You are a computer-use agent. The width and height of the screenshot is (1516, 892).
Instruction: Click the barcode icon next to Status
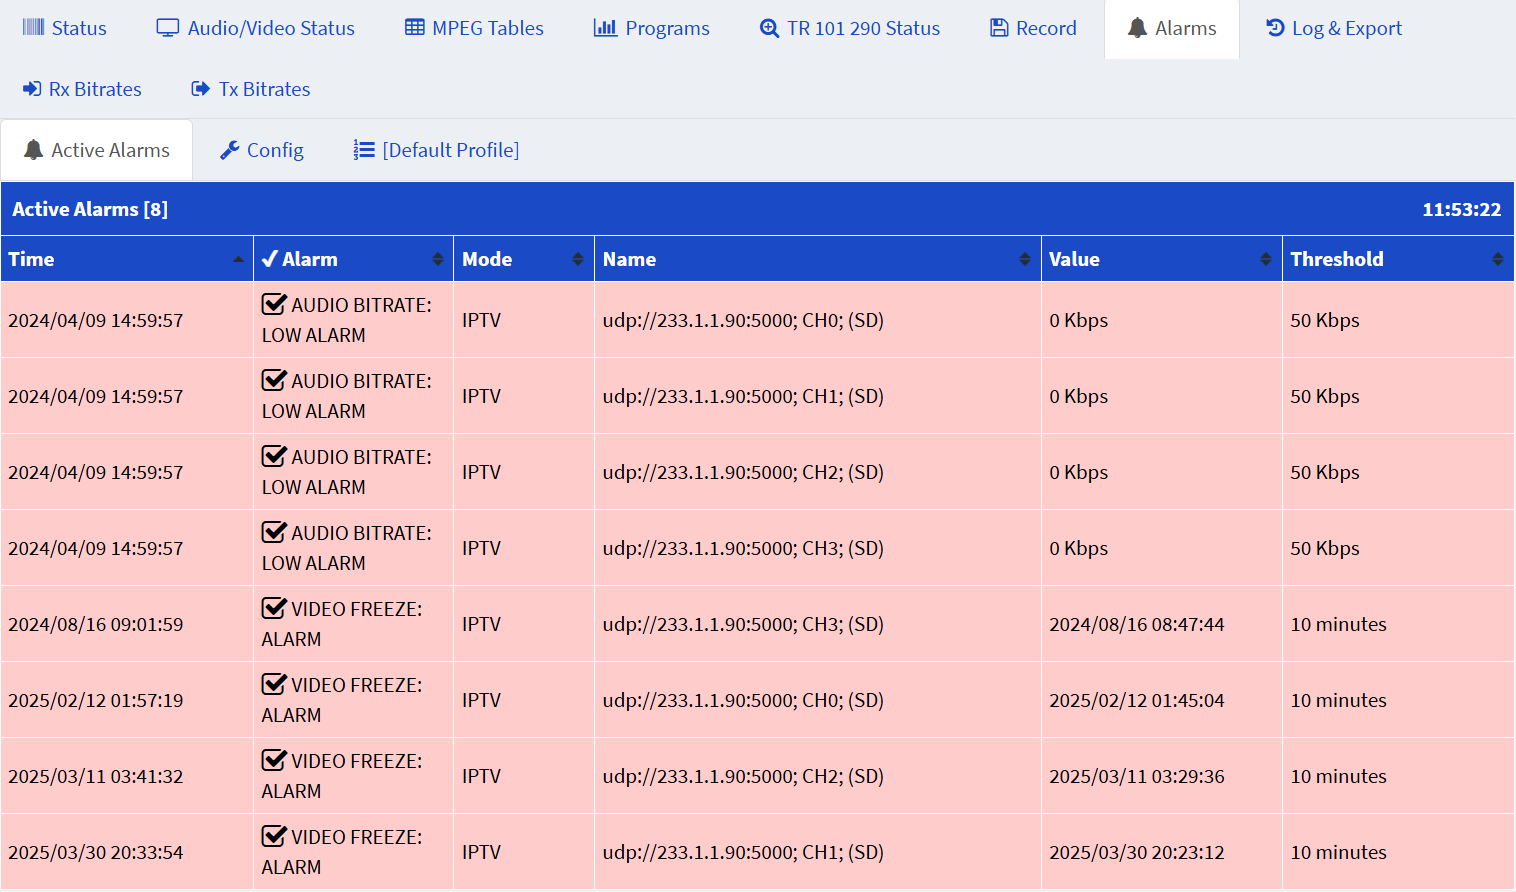[x=33, y=28]
